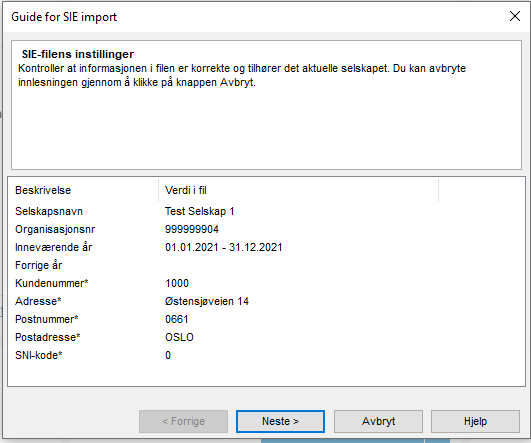The height and width of the screenshot is (443, 531).
Task: Click the disabled < Forrige button
Action: [x=183, y=421]
